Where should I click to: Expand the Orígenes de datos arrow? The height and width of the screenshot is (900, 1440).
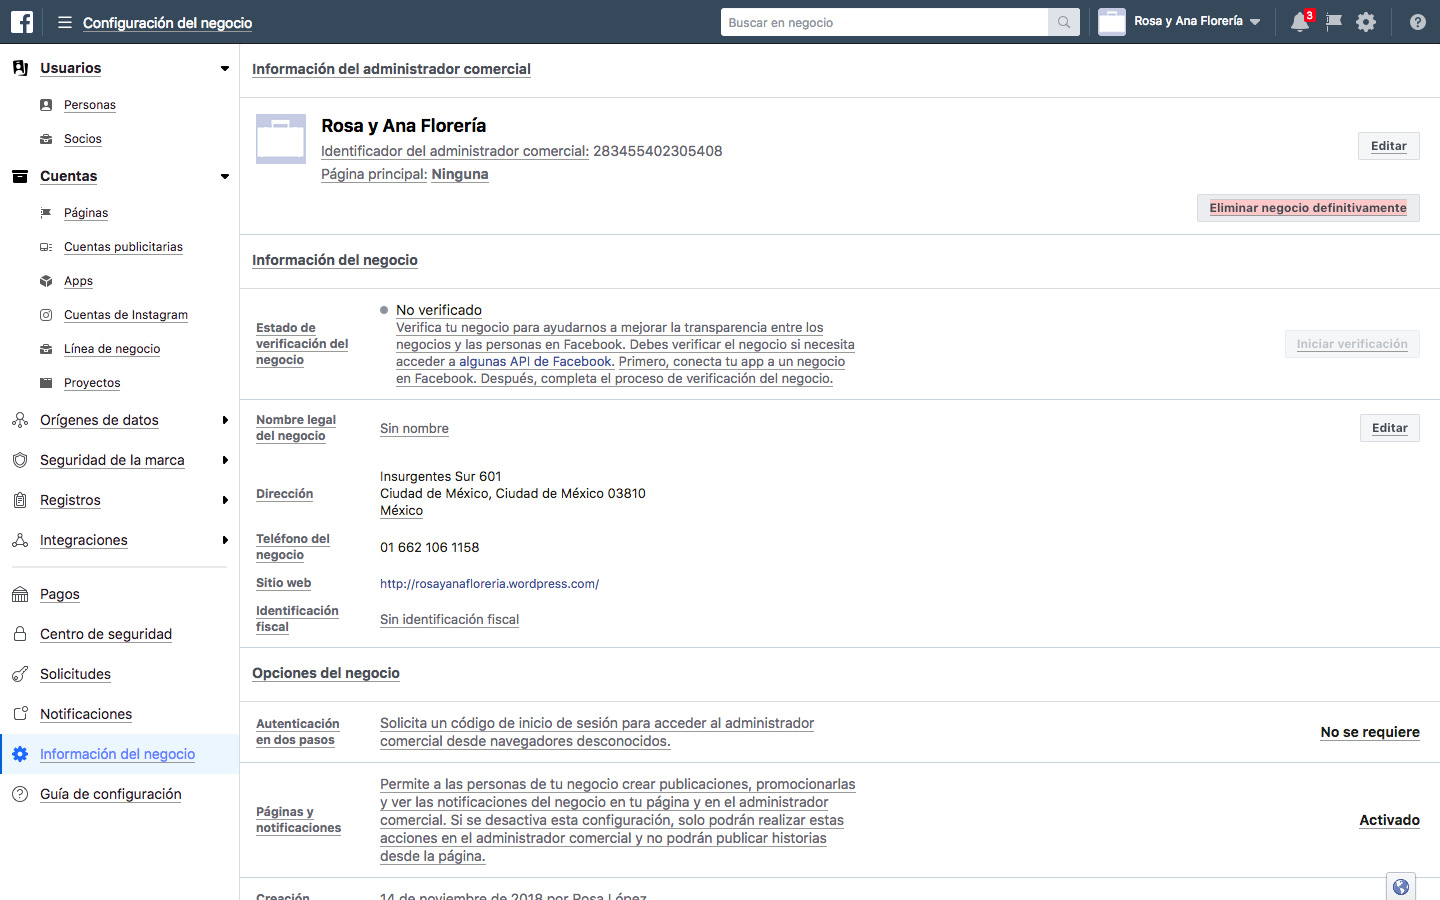(x=225, y=420)
